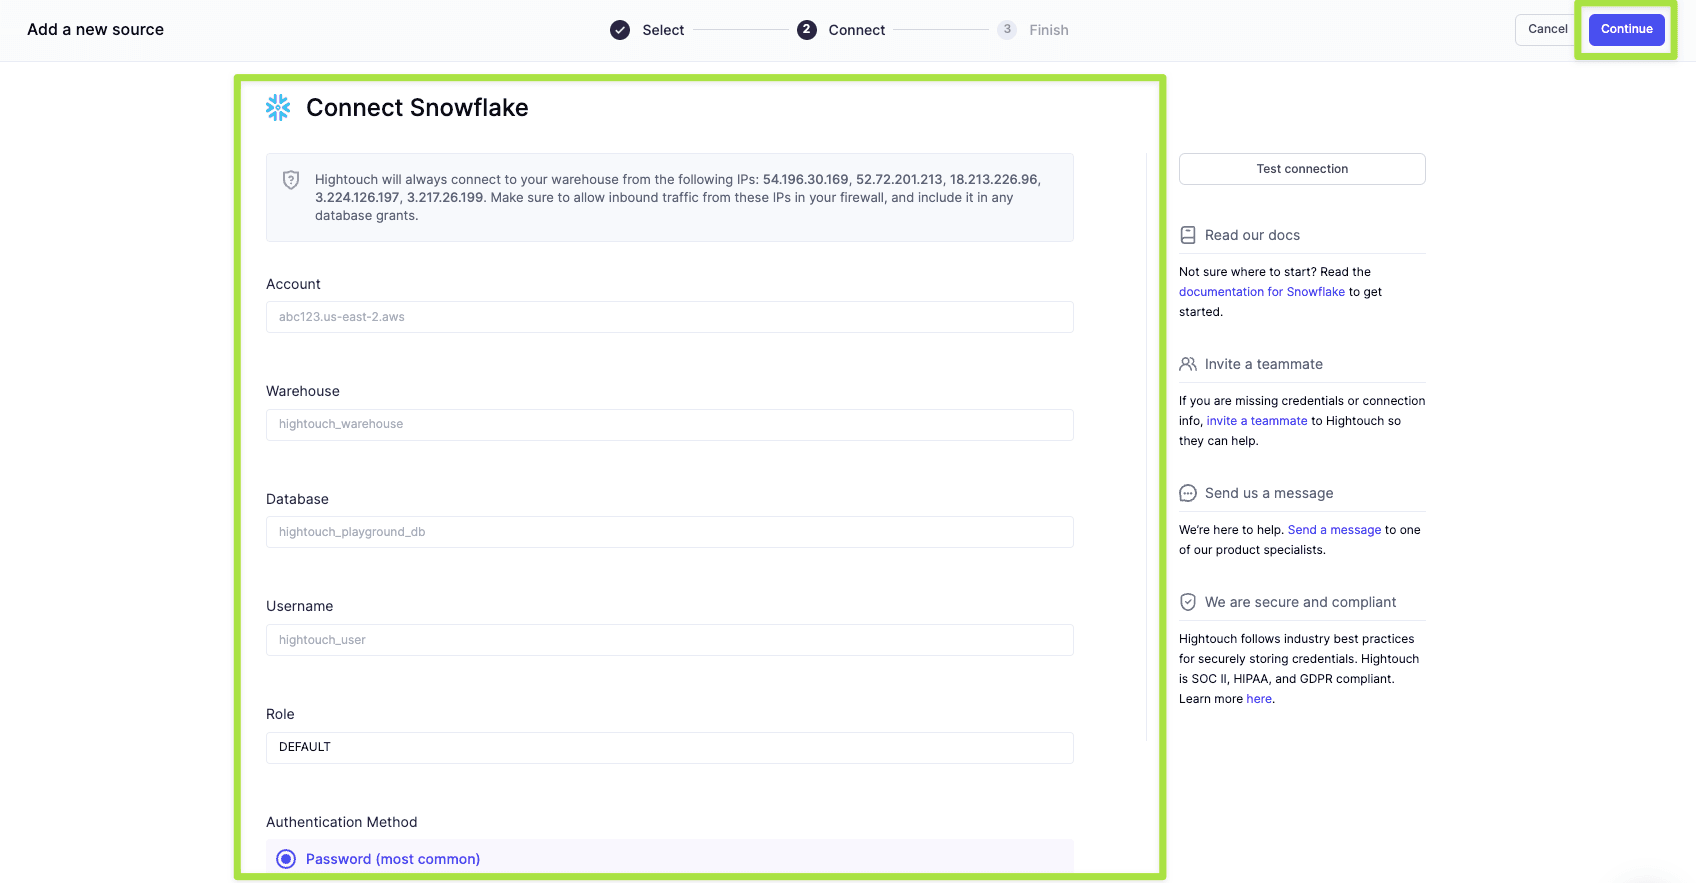Open documentation for Snowflake link
Image resolution: width=1696 pixels, height=883 pixels.
(x=1261, y=292)
